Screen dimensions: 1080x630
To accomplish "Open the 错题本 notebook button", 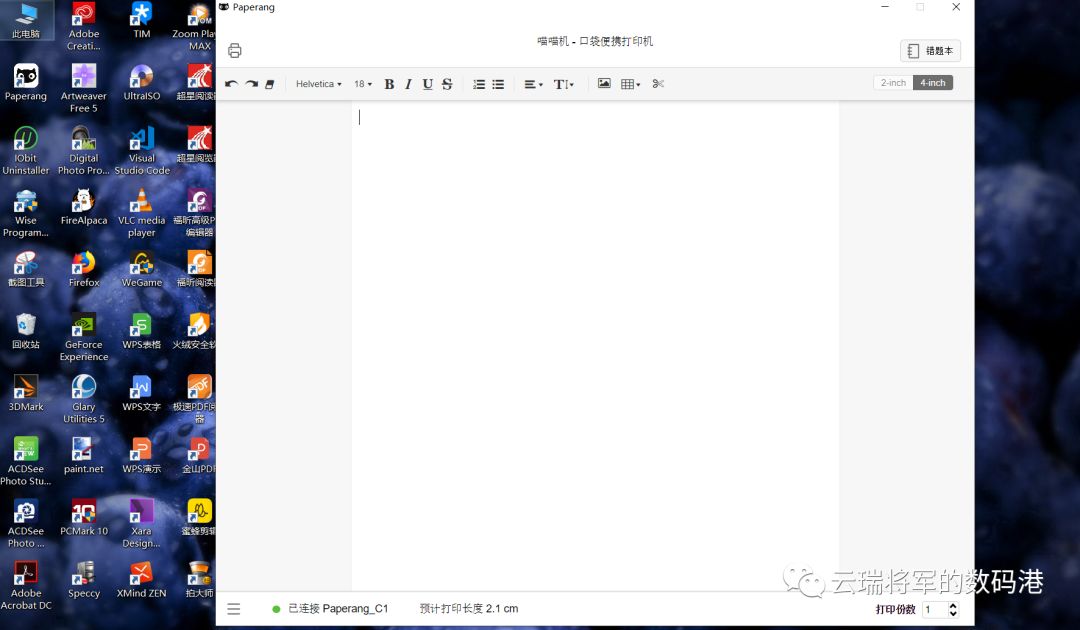I will (x=930, y=51).
